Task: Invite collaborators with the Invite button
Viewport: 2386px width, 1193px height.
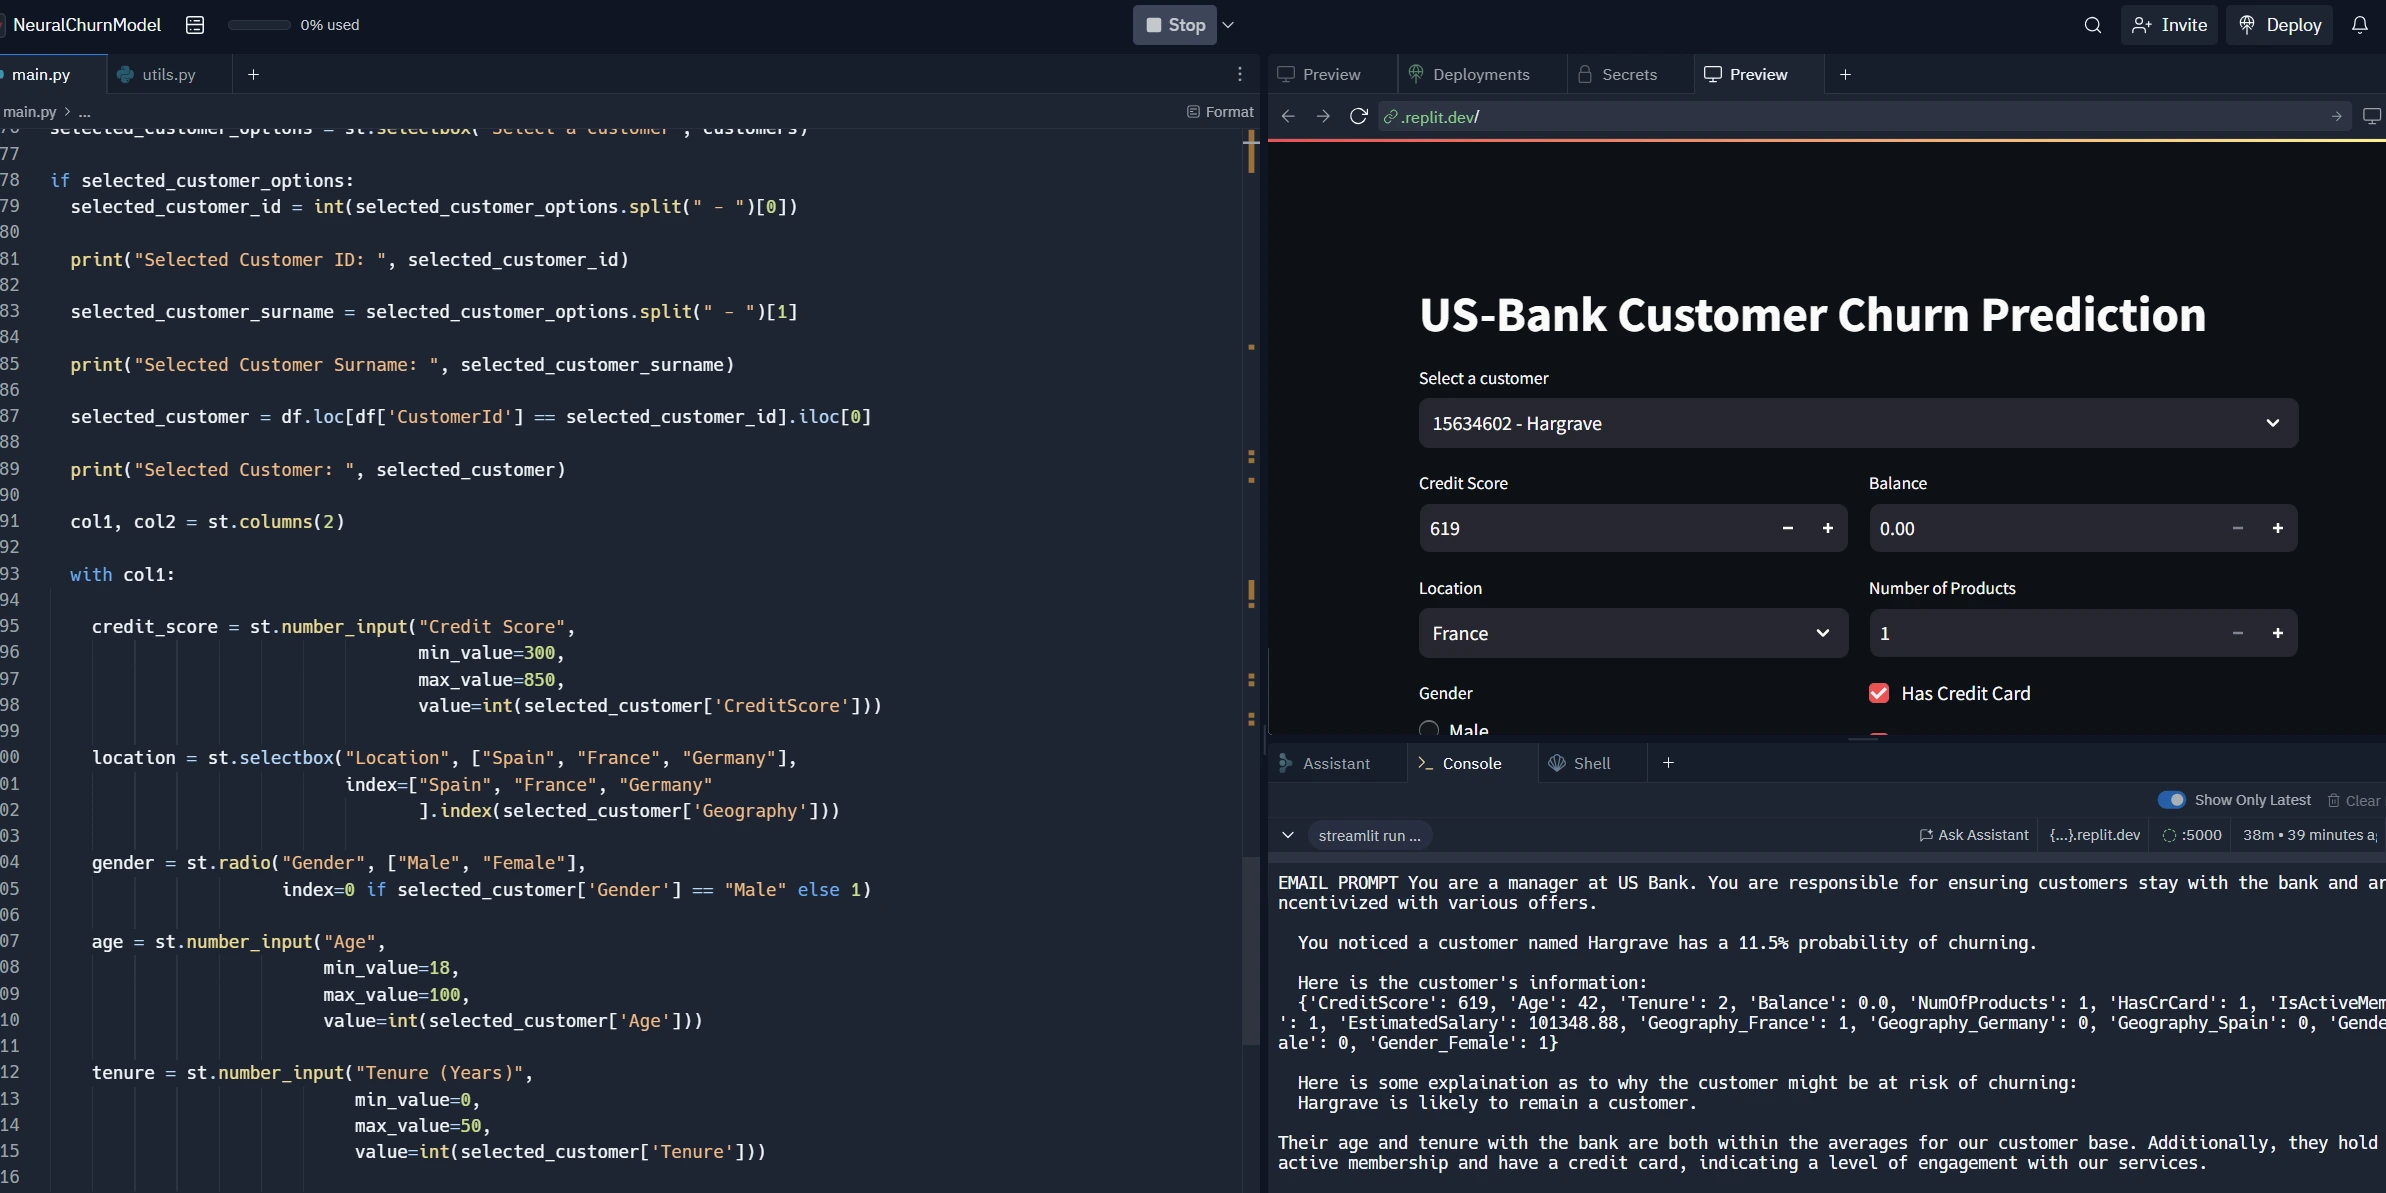Action: tap(2169, 25)
